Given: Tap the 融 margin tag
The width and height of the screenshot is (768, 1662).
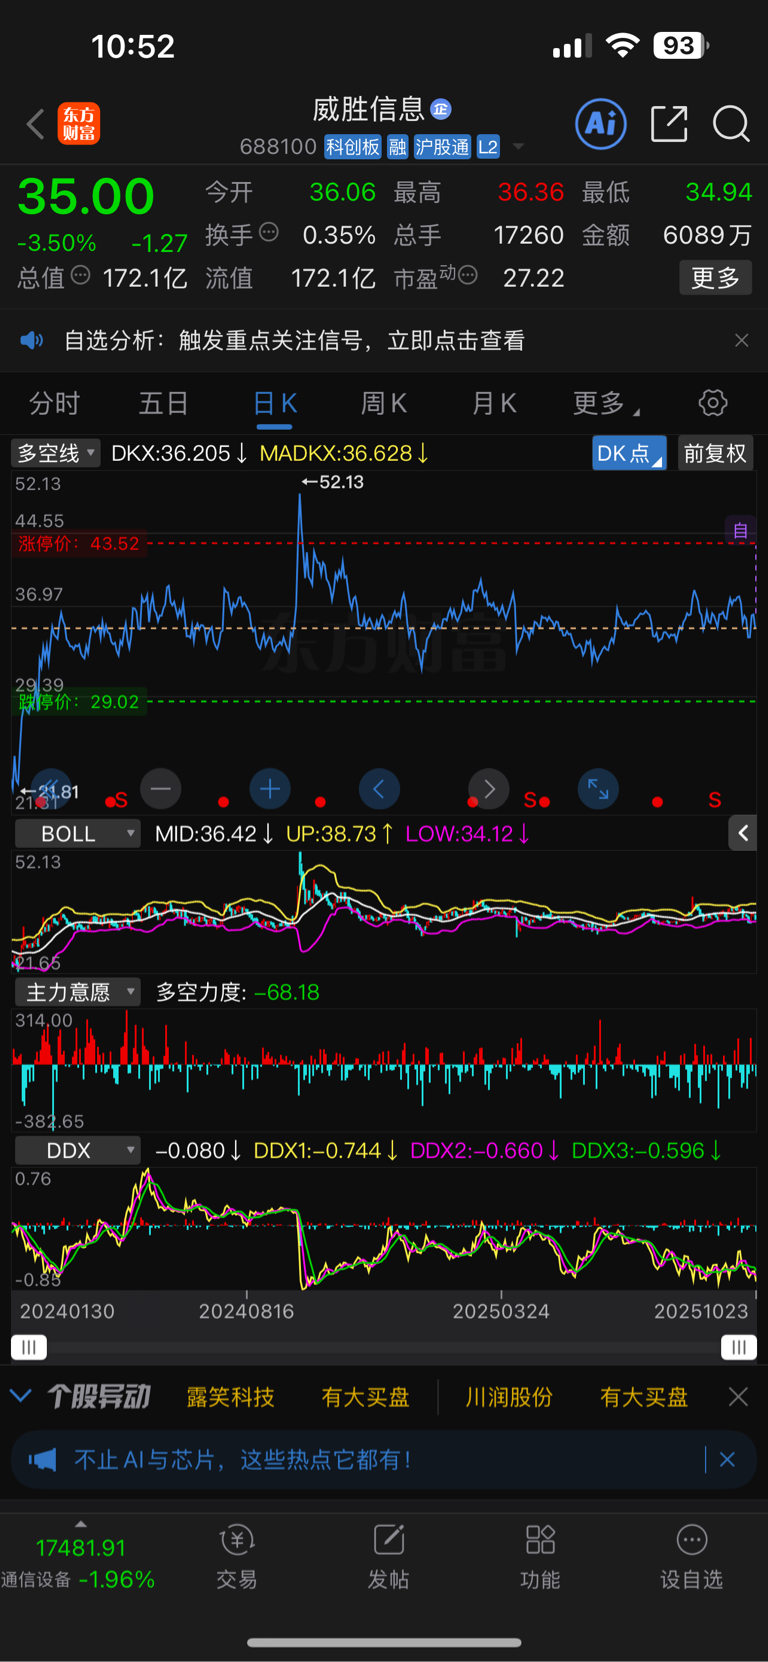Looking at the screenshot, I should click(398, 147).
